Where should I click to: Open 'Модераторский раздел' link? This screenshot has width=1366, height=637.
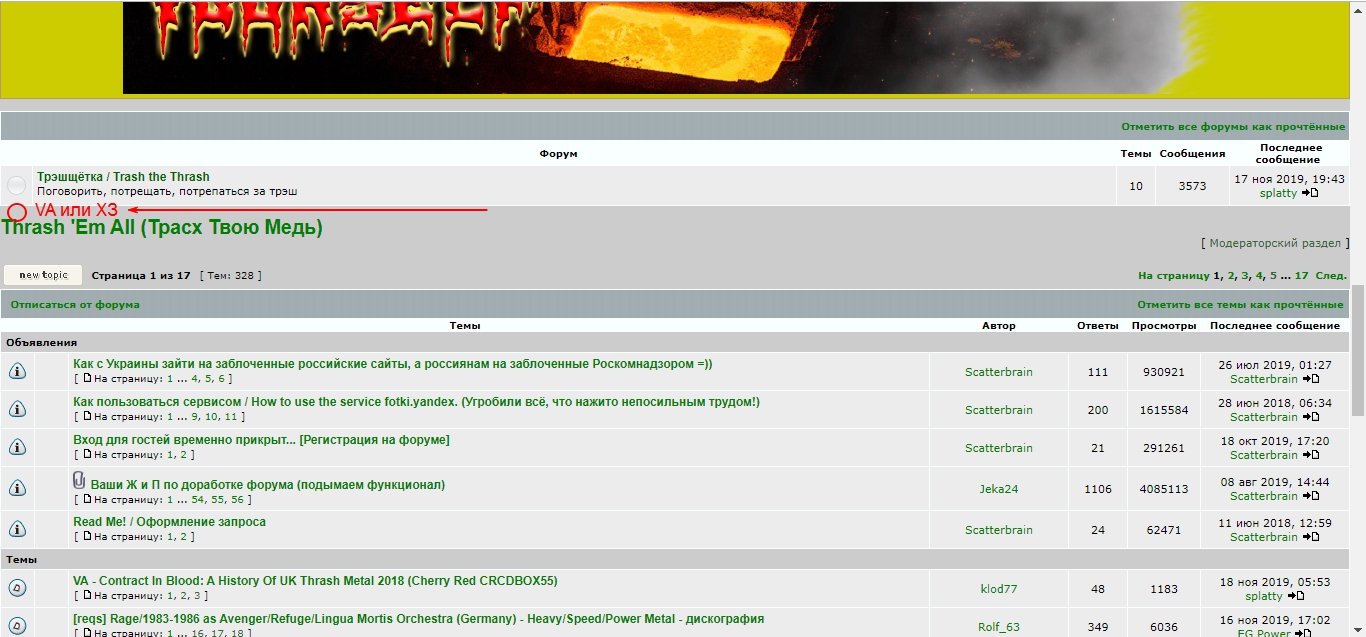click(1275, 243)
